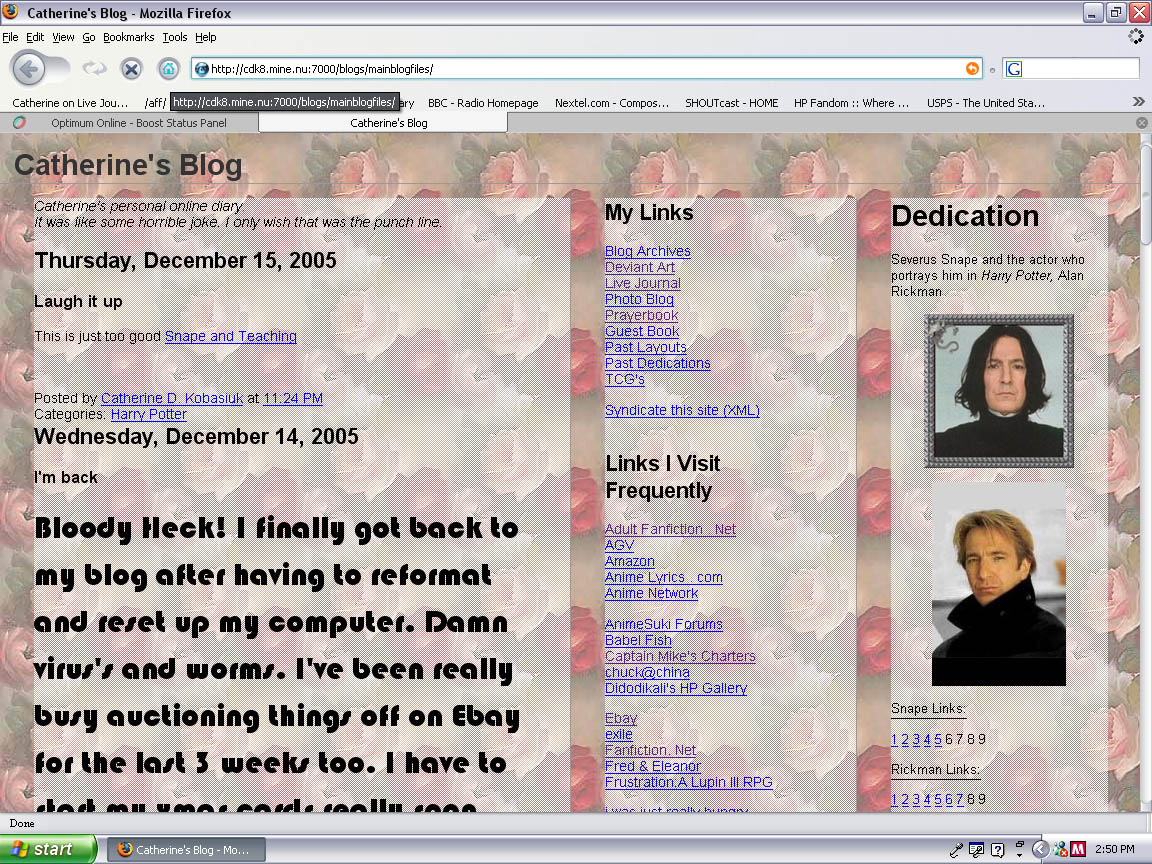Open Nextel.com bookmark
The height and width of the screenshot is (864, 1152).
pyautogui.click(x=611, y=103)
